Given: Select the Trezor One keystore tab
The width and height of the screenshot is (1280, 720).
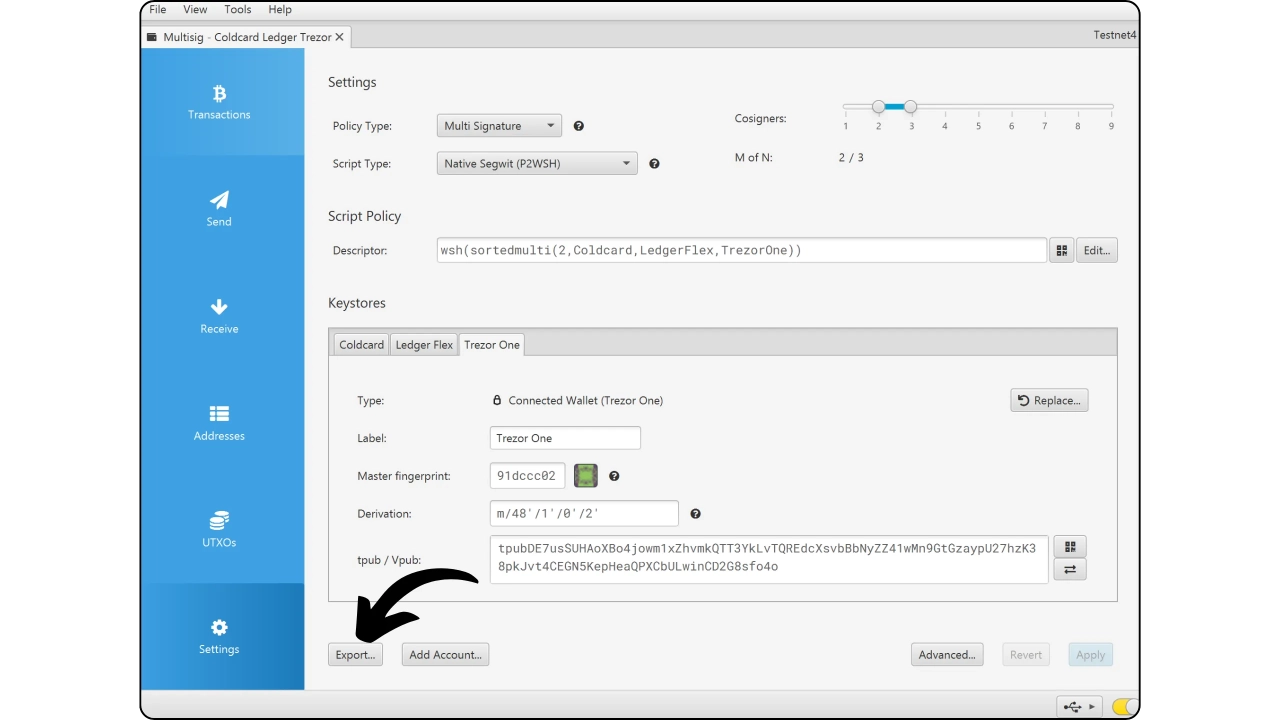Looking at the screenshot, I should tap(492, 344).
